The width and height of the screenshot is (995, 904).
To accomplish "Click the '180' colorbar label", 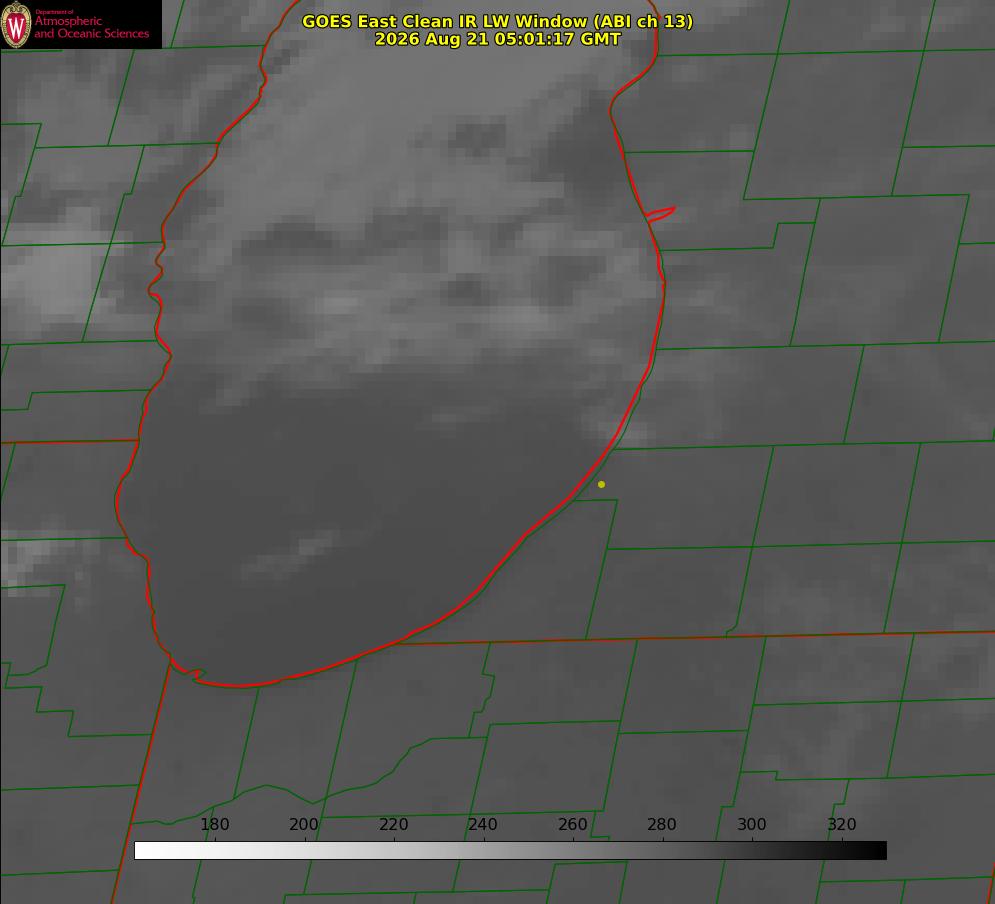I will [x=214, y=824].
